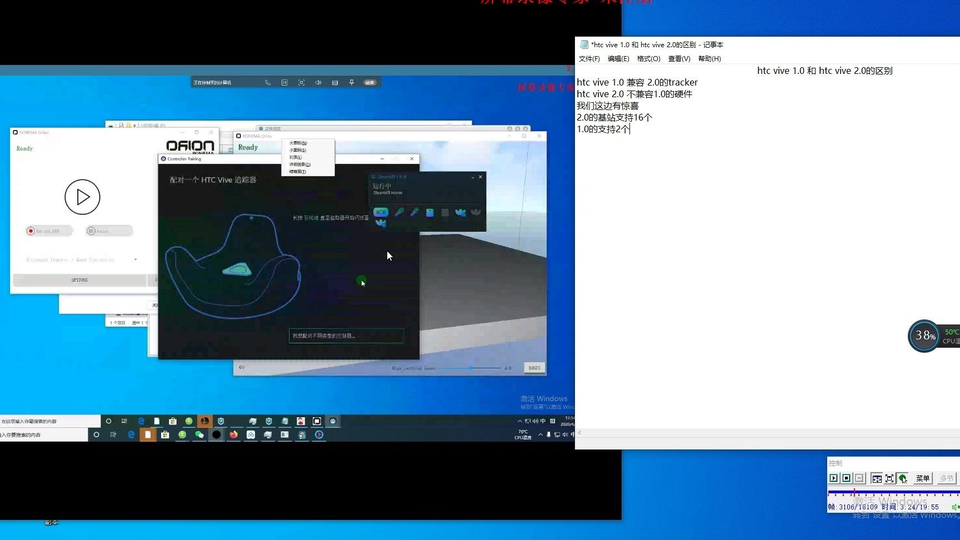Expand the tray chevron on upper inner taskbar
The image size is (960, 540).
click(520, 421)
